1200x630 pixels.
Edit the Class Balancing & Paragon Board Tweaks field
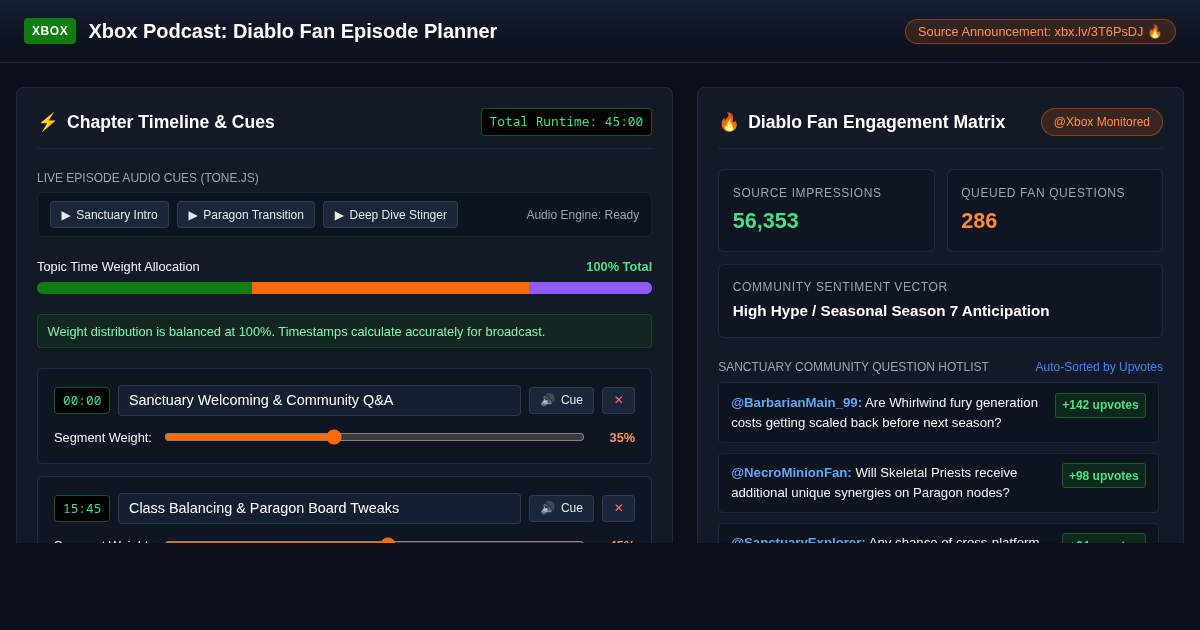[x=319, y=508]
